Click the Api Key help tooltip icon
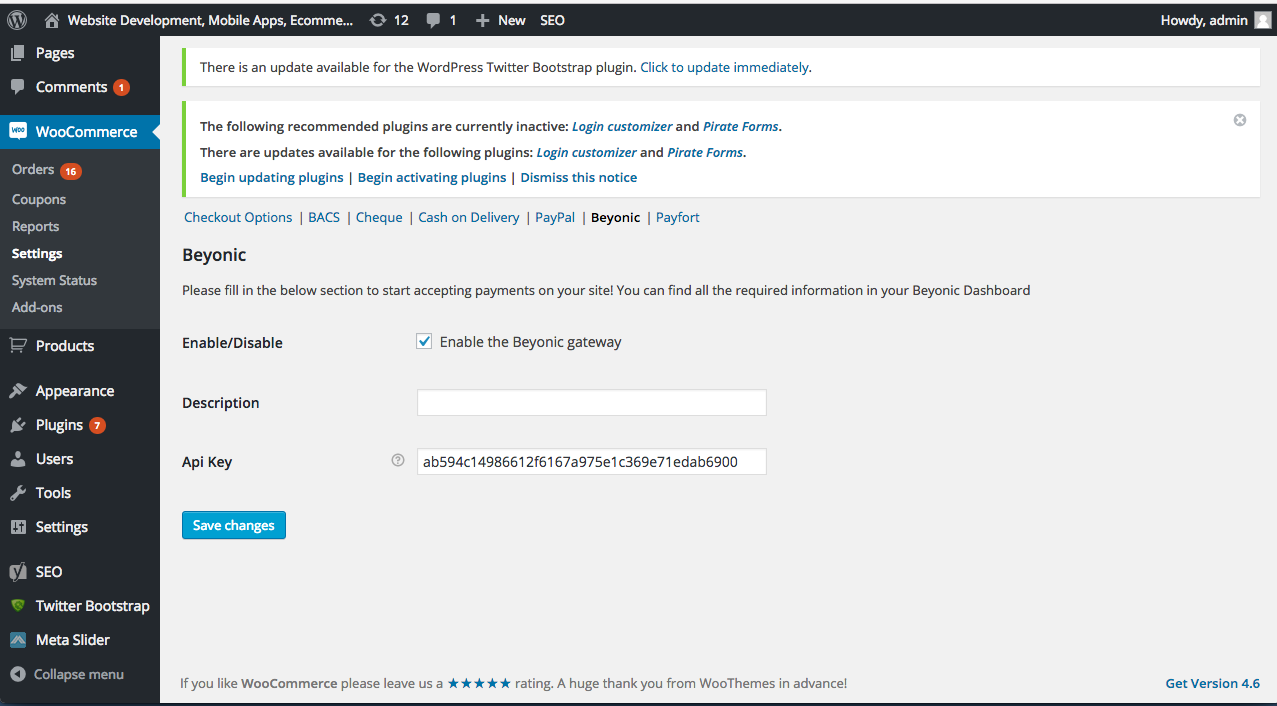Image resolution: width=1277 pixels, height=706 pixels. (398, 461)
